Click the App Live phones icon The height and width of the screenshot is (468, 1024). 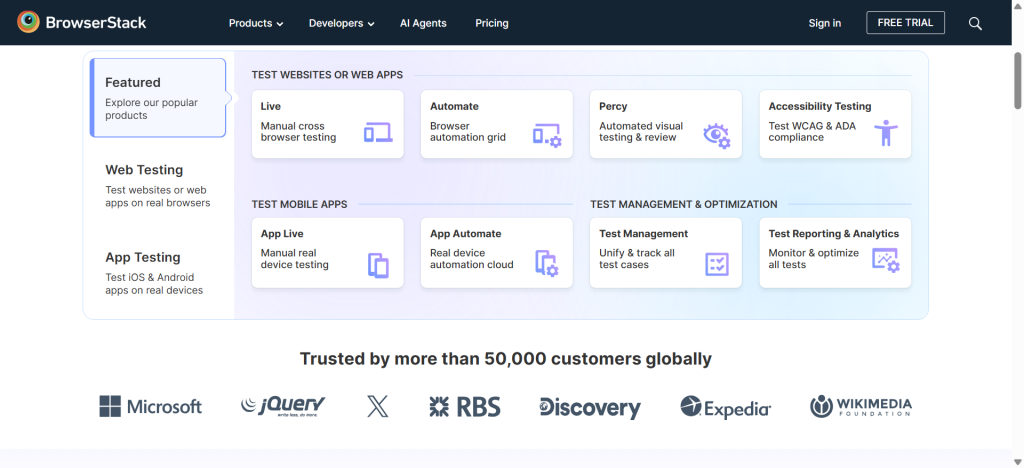(x=378, y=266)
